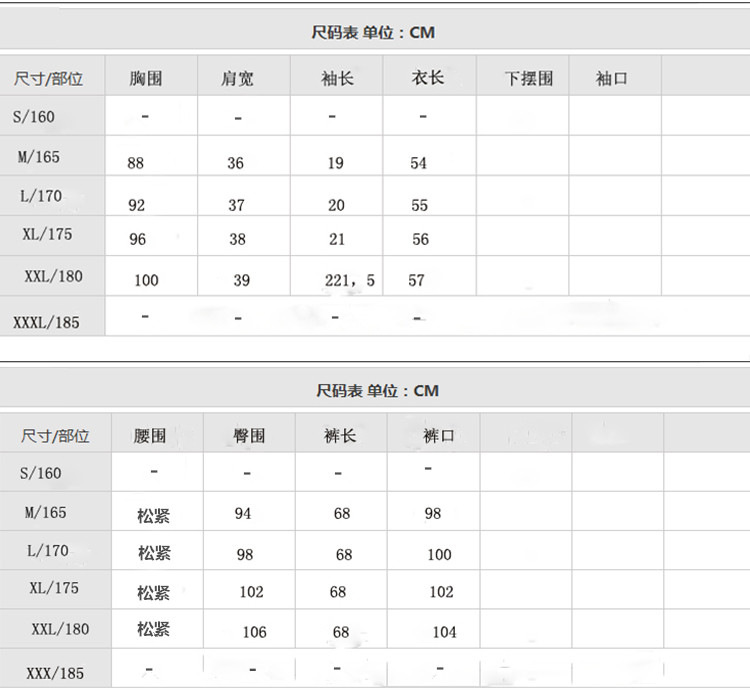Select the chest value 88 for M/165
Viewport: 750px width, 698px height.
[x=135, y=163]
